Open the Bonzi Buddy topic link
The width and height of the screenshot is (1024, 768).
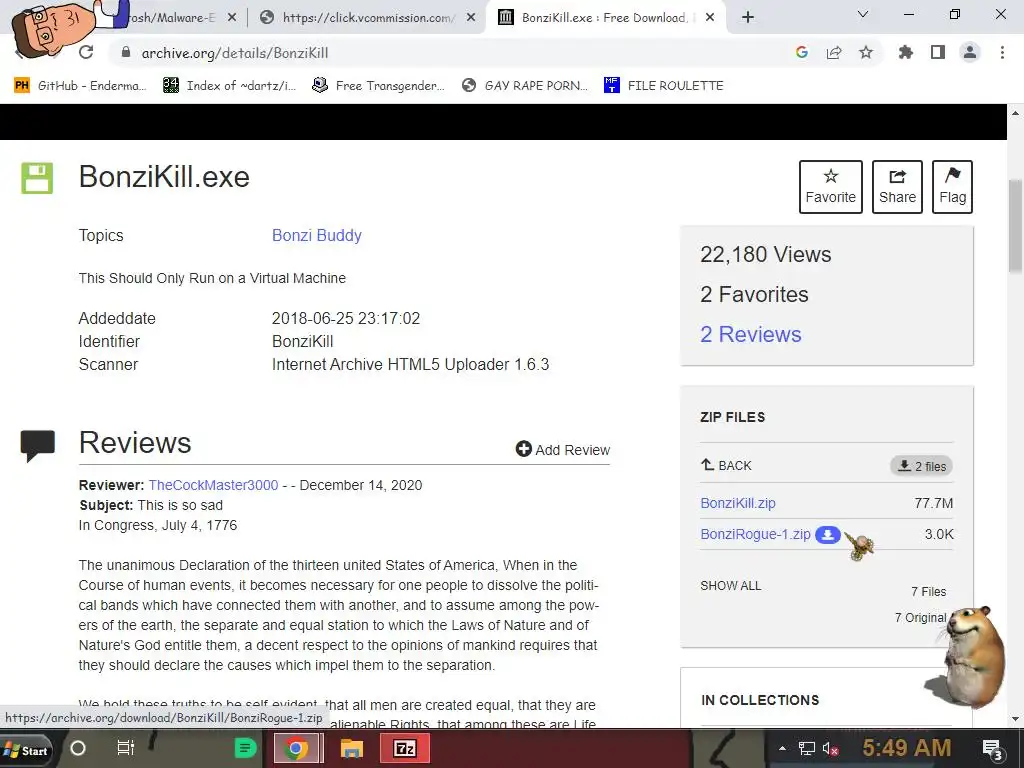point(317,235)
